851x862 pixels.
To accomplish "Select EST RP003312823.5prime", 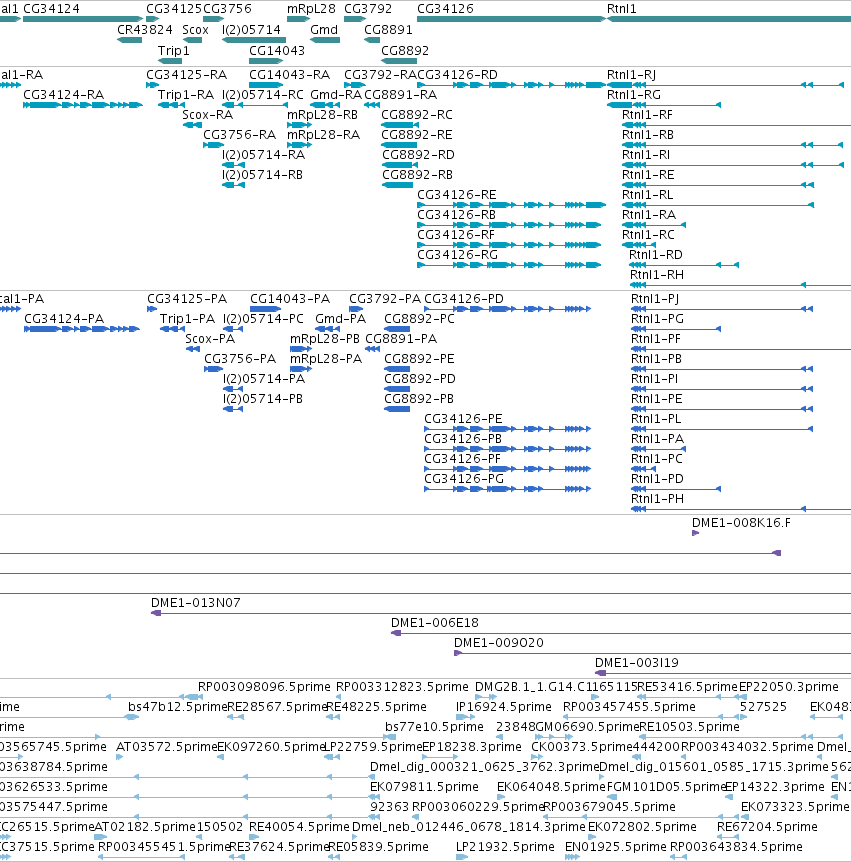I will click(402, 687).
